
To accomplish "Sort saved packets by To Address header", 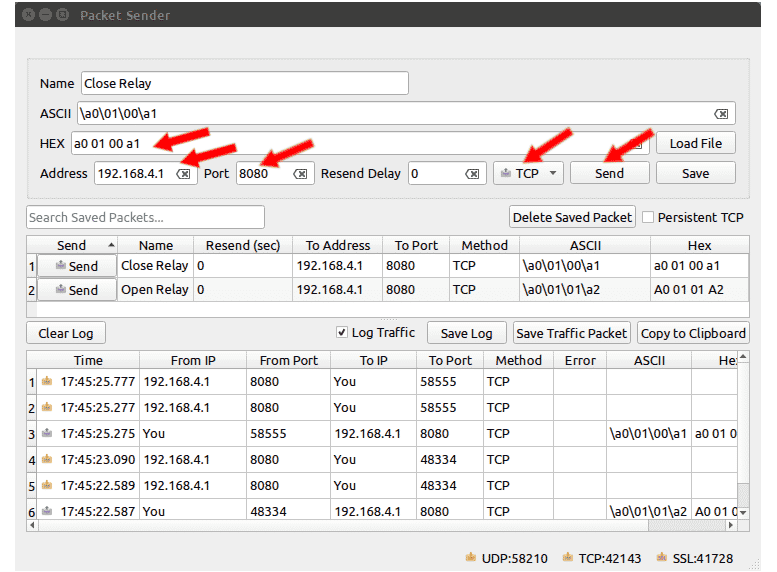I will (x=338, y=245).
